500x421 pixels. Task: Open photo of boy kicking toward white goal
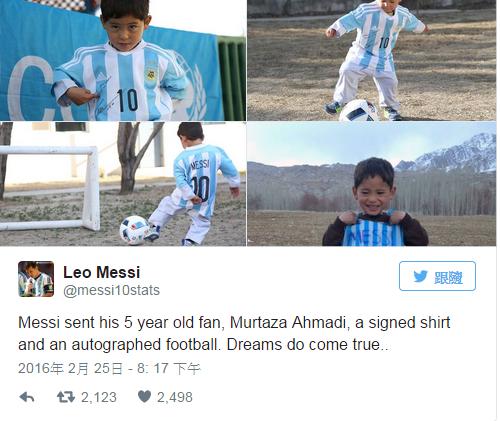(x=123, y=184)
